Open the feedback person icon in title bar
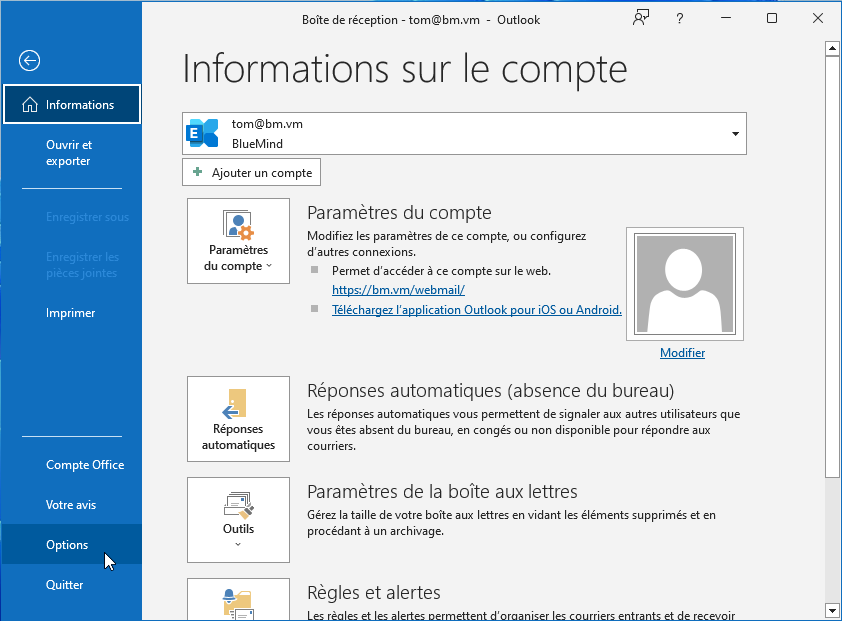This screenshot has width=842, height=621. [641, 19]
